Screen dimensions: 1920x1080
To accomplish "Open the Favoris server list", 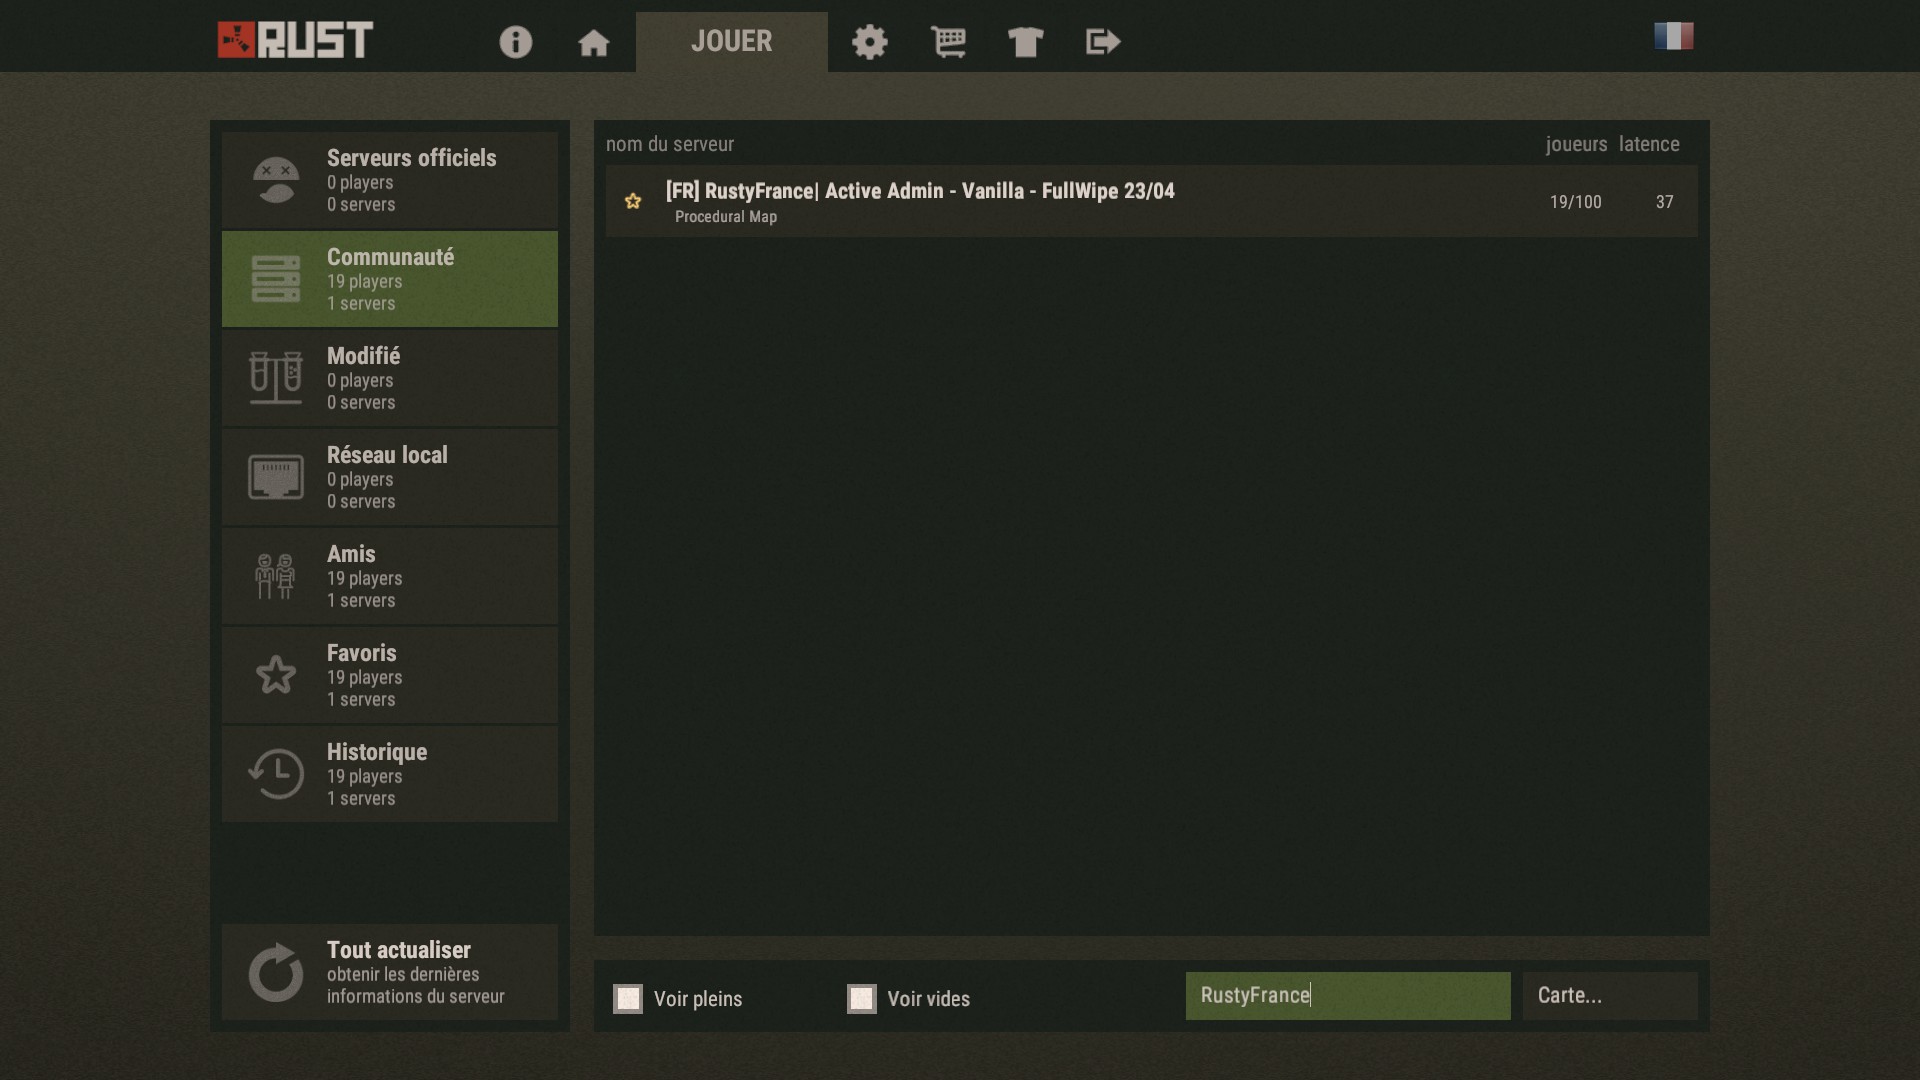I will [x=390, y=675].
